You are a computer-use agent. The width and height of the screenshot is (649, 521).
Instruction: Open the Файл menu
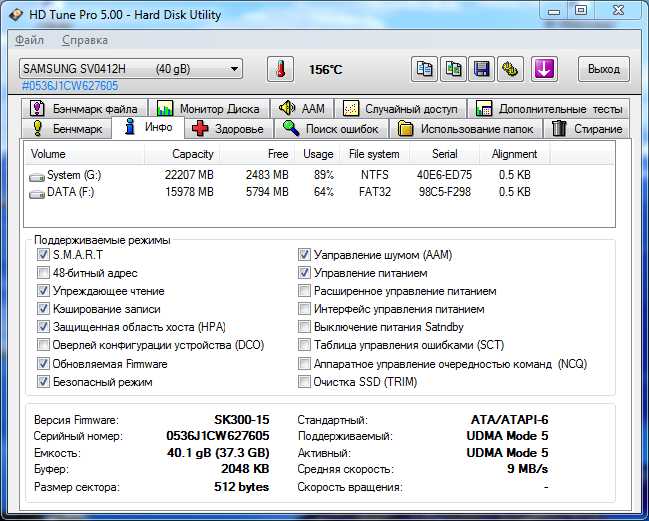[29, 40]
